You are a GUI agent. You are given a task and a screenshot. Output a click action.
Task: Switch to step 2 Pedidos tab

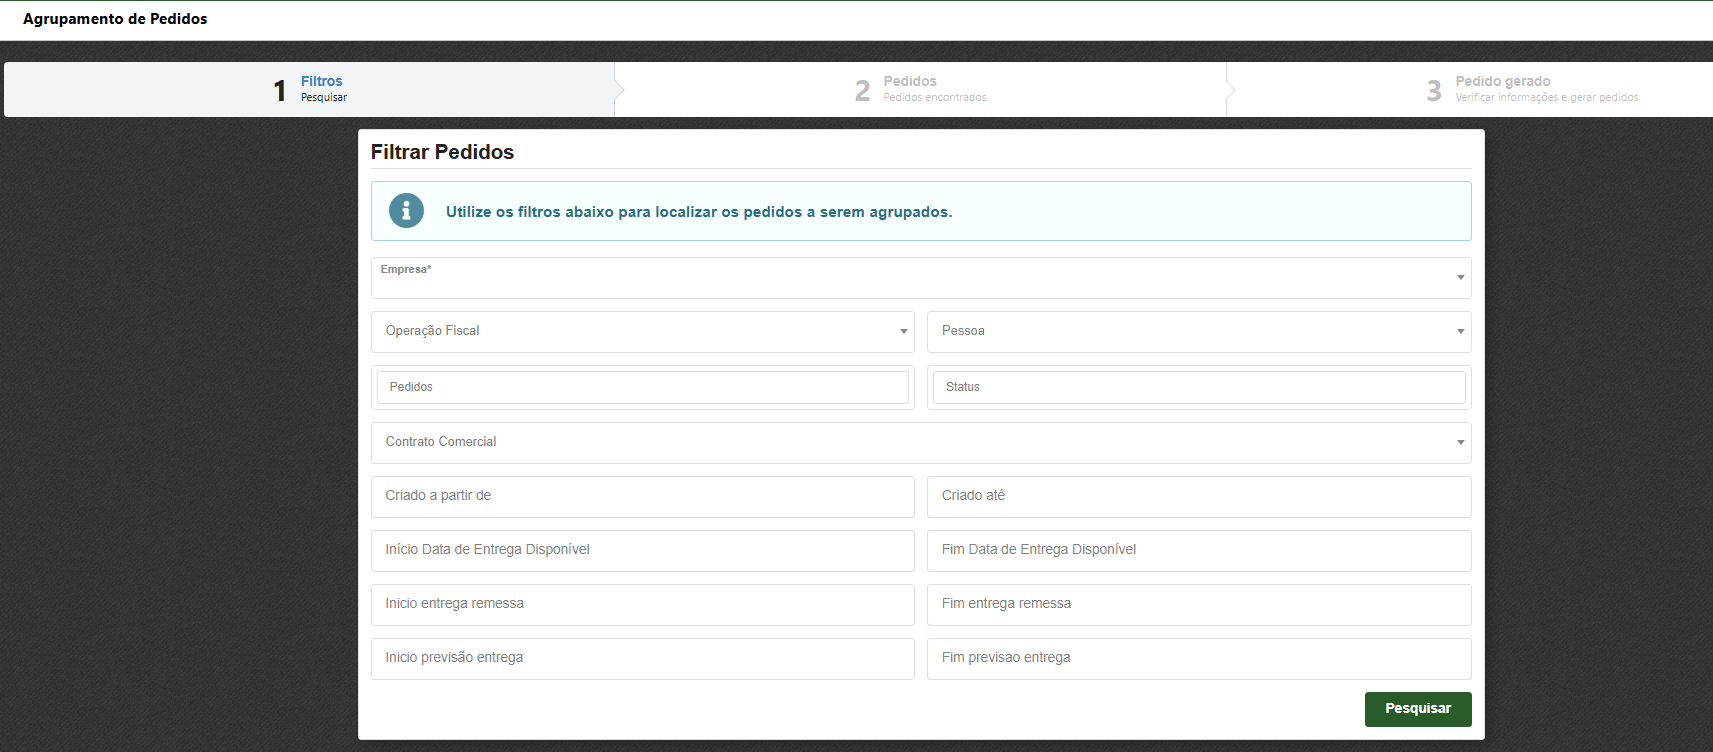920,90
